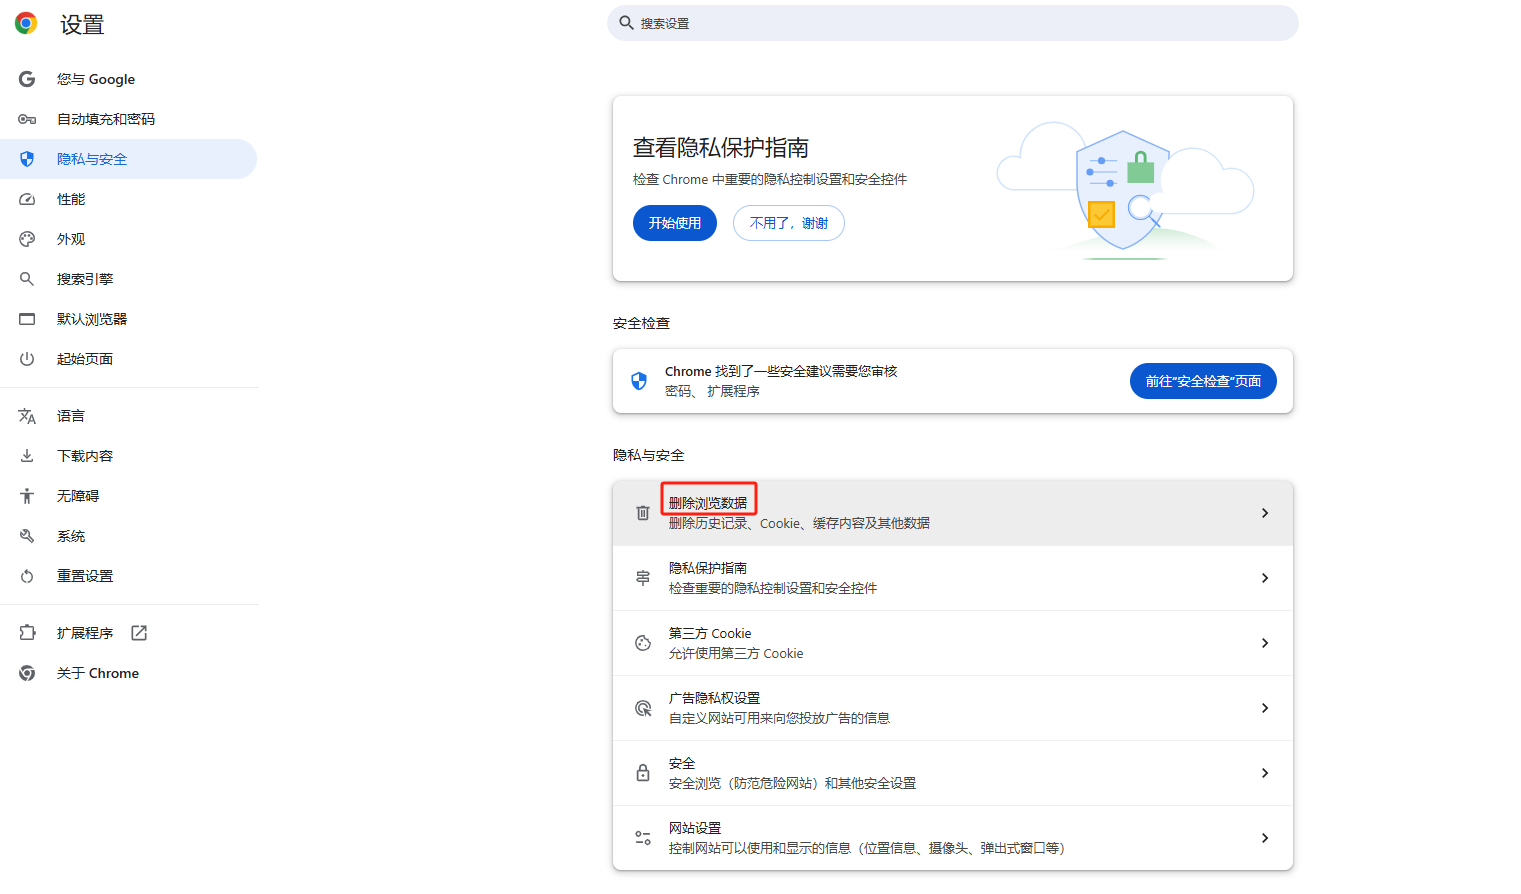Expand 删除浏览数据 using its chevron arrow
Image resolution: width=1521 pixels, height=894 pixels.
(1265, 513)
